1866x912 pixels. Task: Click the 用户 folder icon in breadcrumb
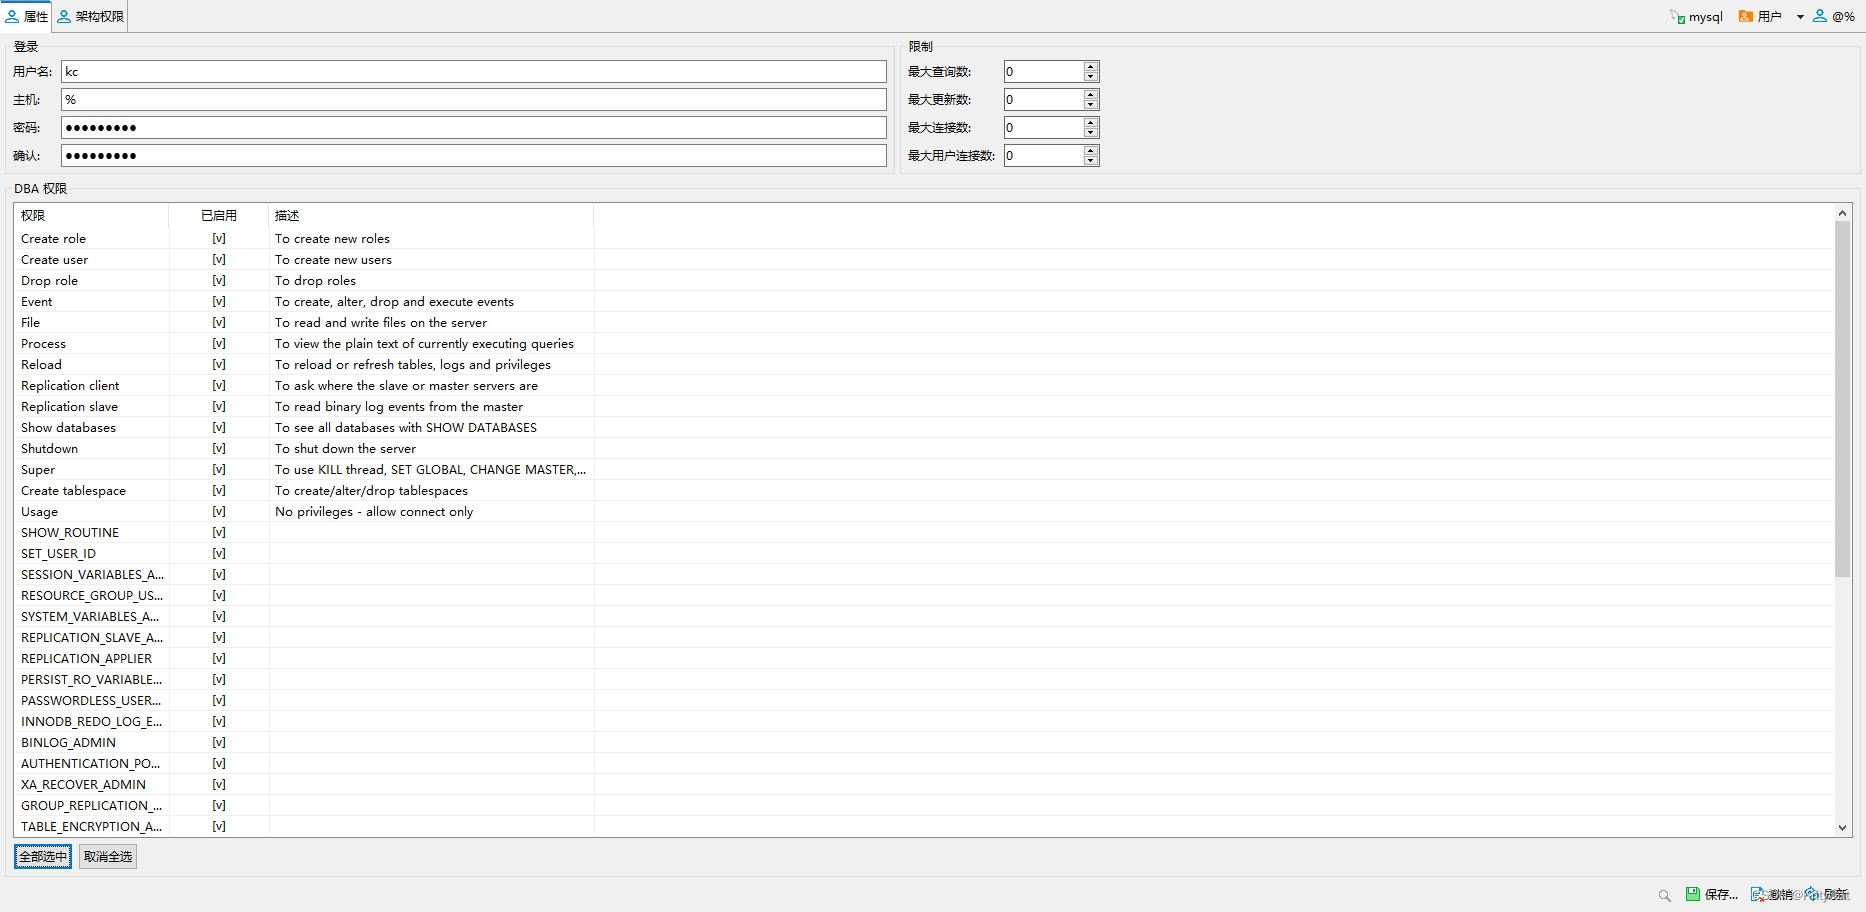1746,16
